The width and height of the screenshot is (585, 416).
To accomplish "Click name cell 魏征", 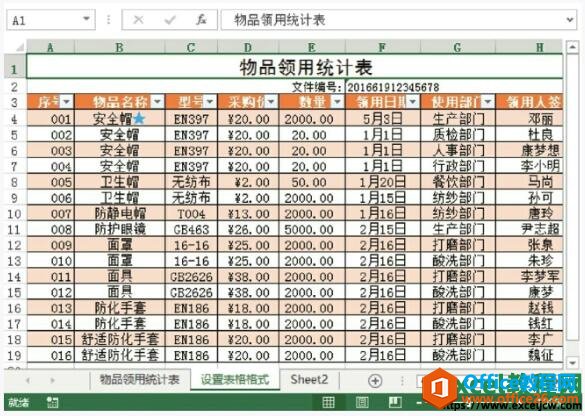I will coord(529,355).
